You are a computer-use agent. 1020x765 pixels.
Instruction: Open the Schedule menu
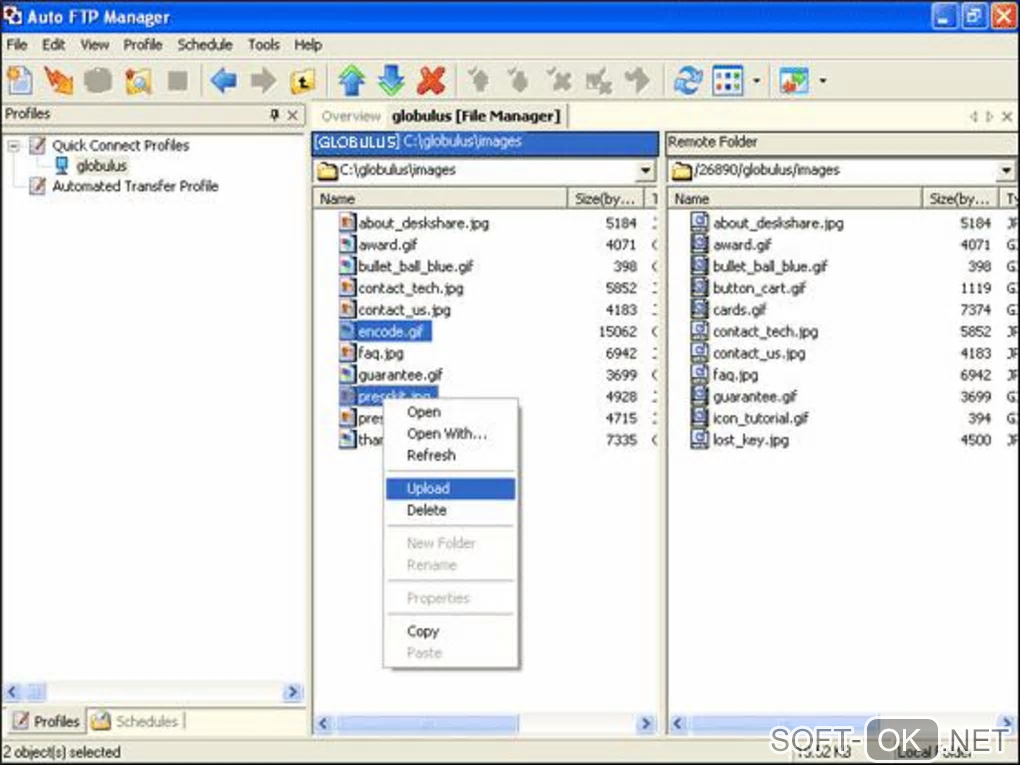pyautogui.click(x=204, y=45)
